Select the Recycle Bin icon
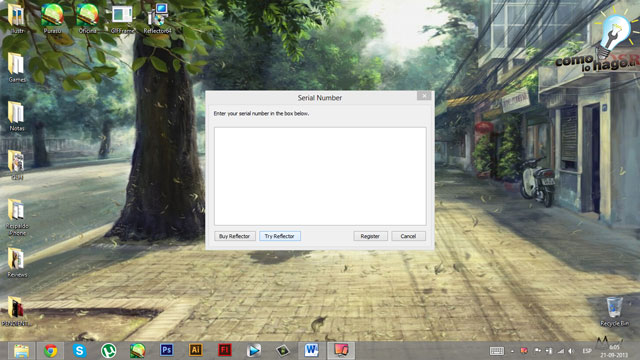This screenshot has height=360, width=640. tap(614, 312)
